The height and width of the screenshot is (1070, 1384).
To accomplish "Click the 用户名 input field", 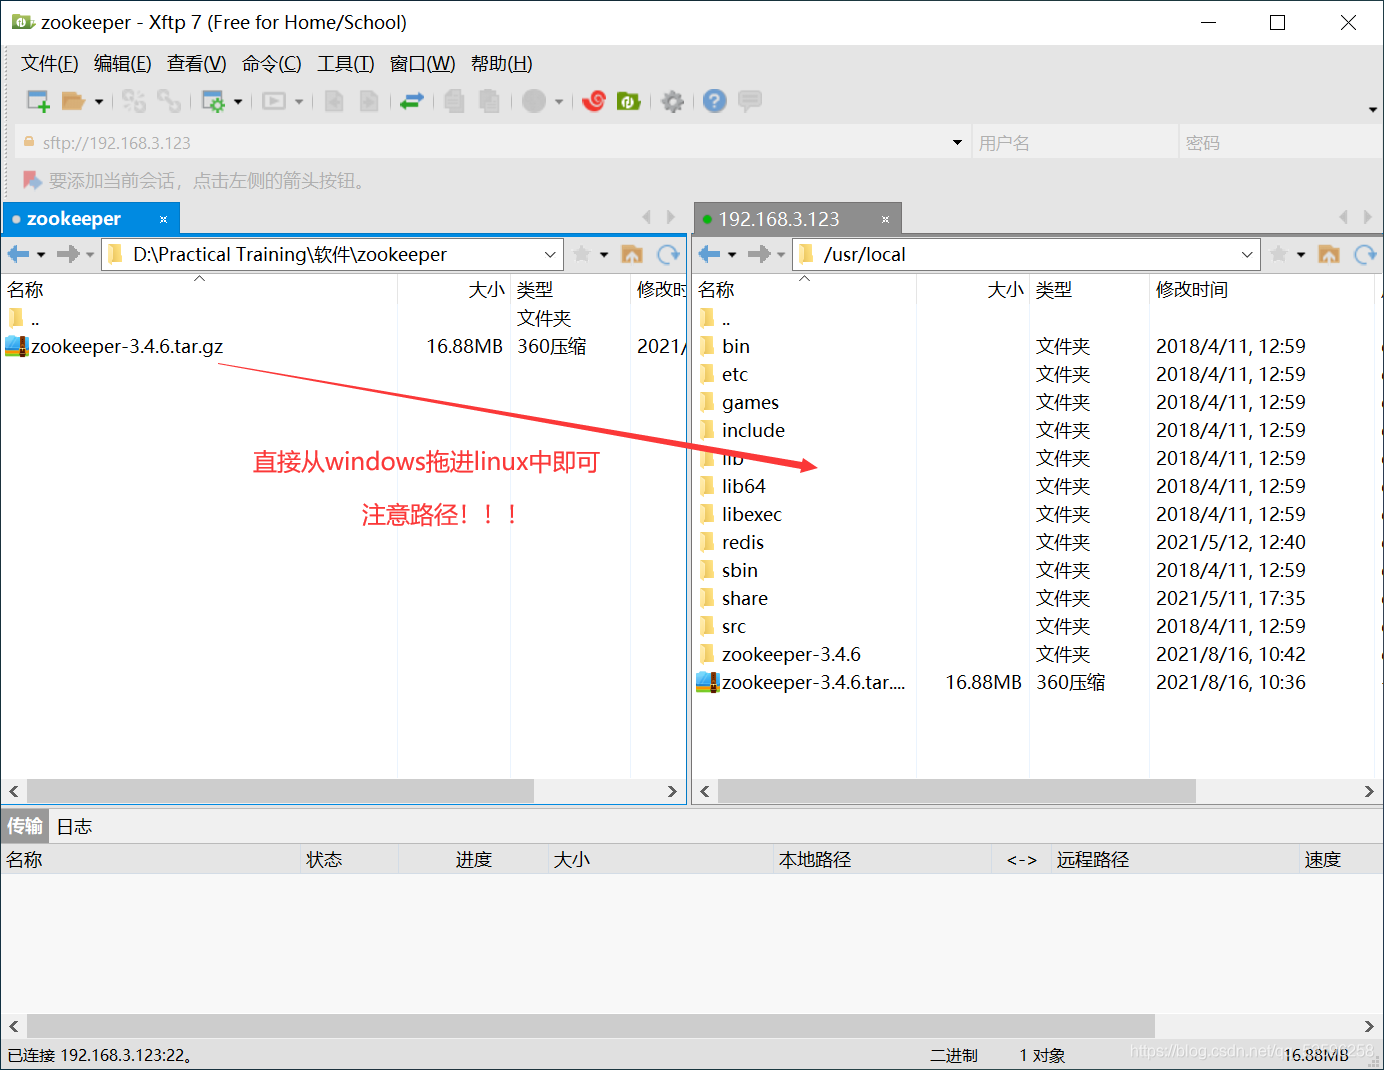I will (1075, 143).
